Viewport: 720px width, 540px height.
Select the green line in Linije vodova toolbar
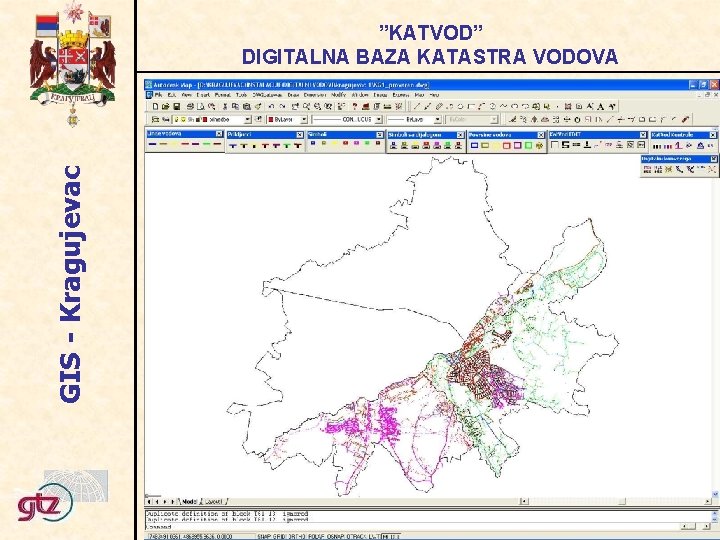[207, 144]
